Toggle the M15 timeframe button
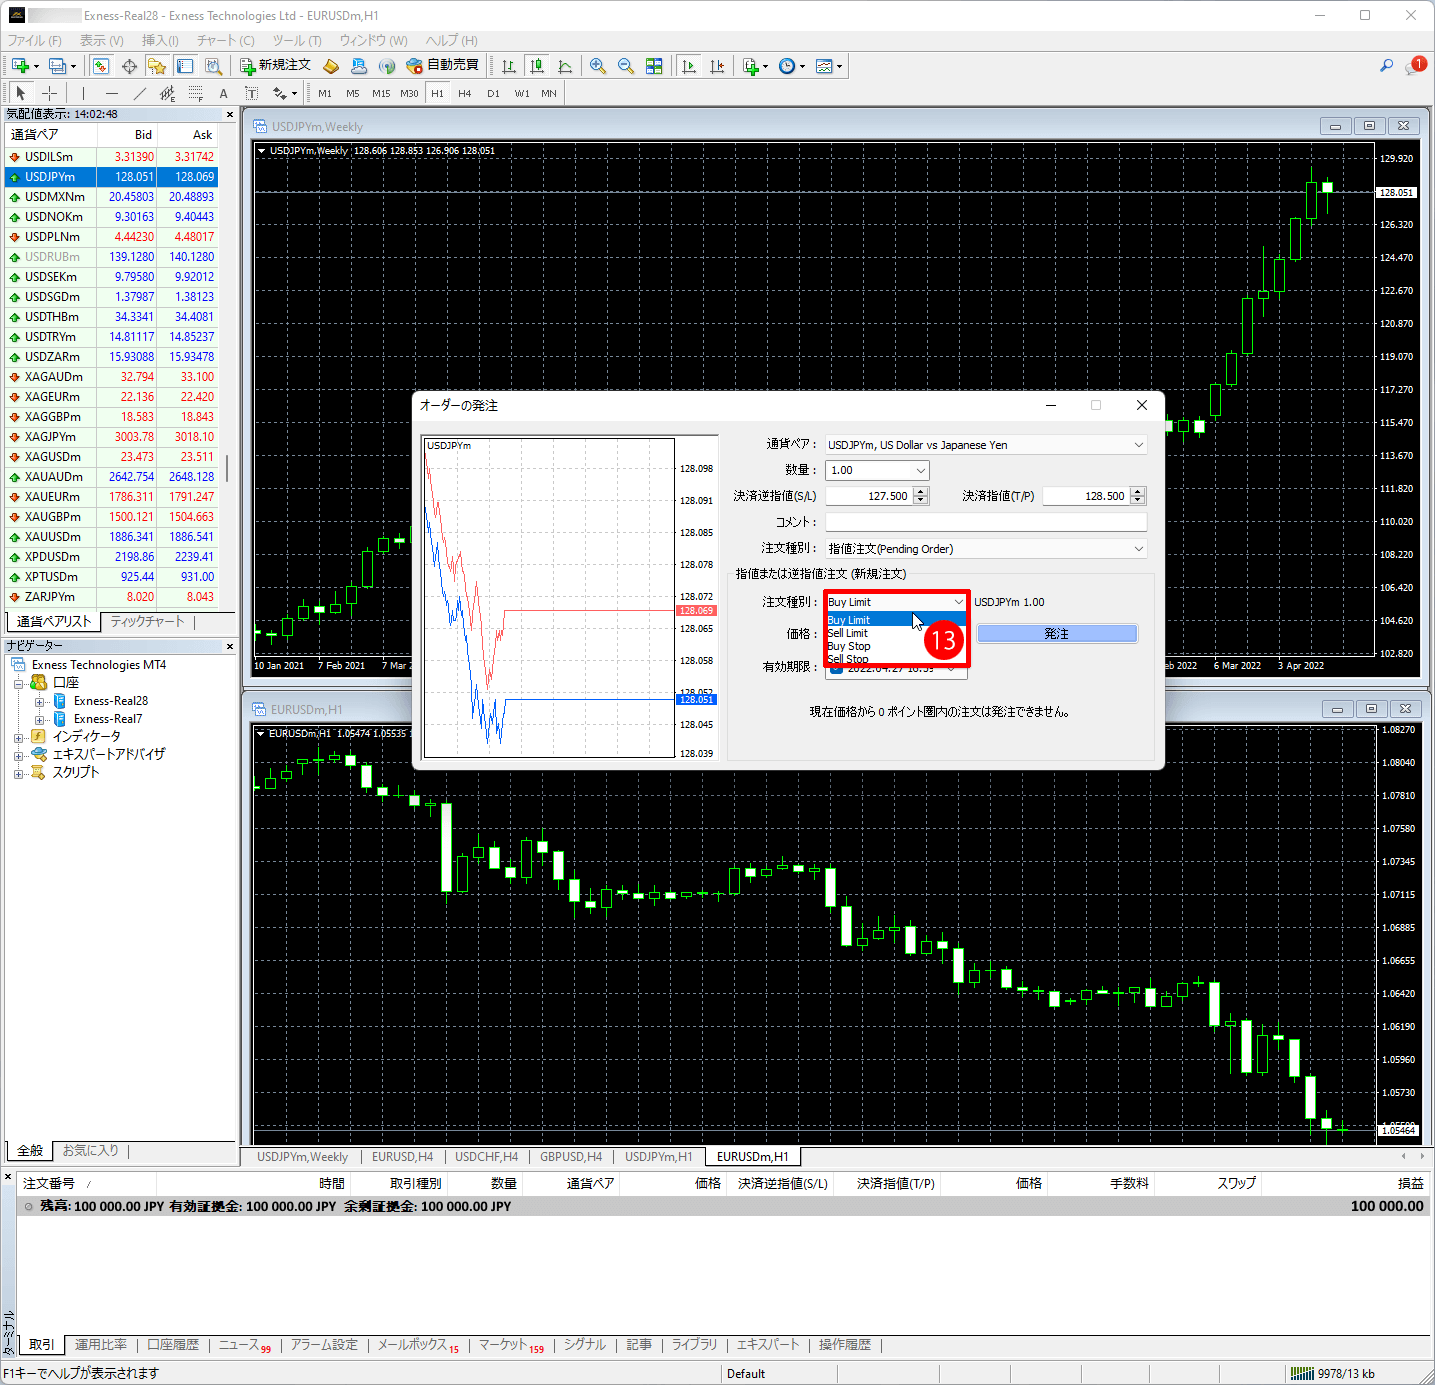 381,93
